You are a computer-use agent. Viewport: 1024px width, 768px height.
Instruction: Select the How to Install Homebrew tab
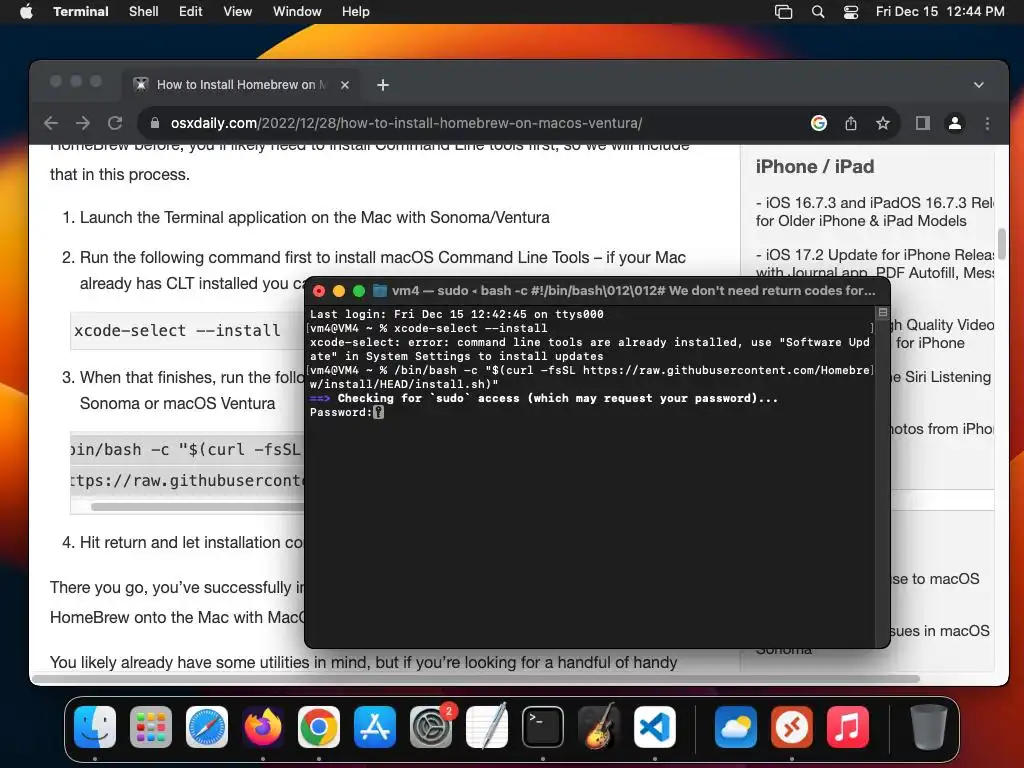point(242,85)
